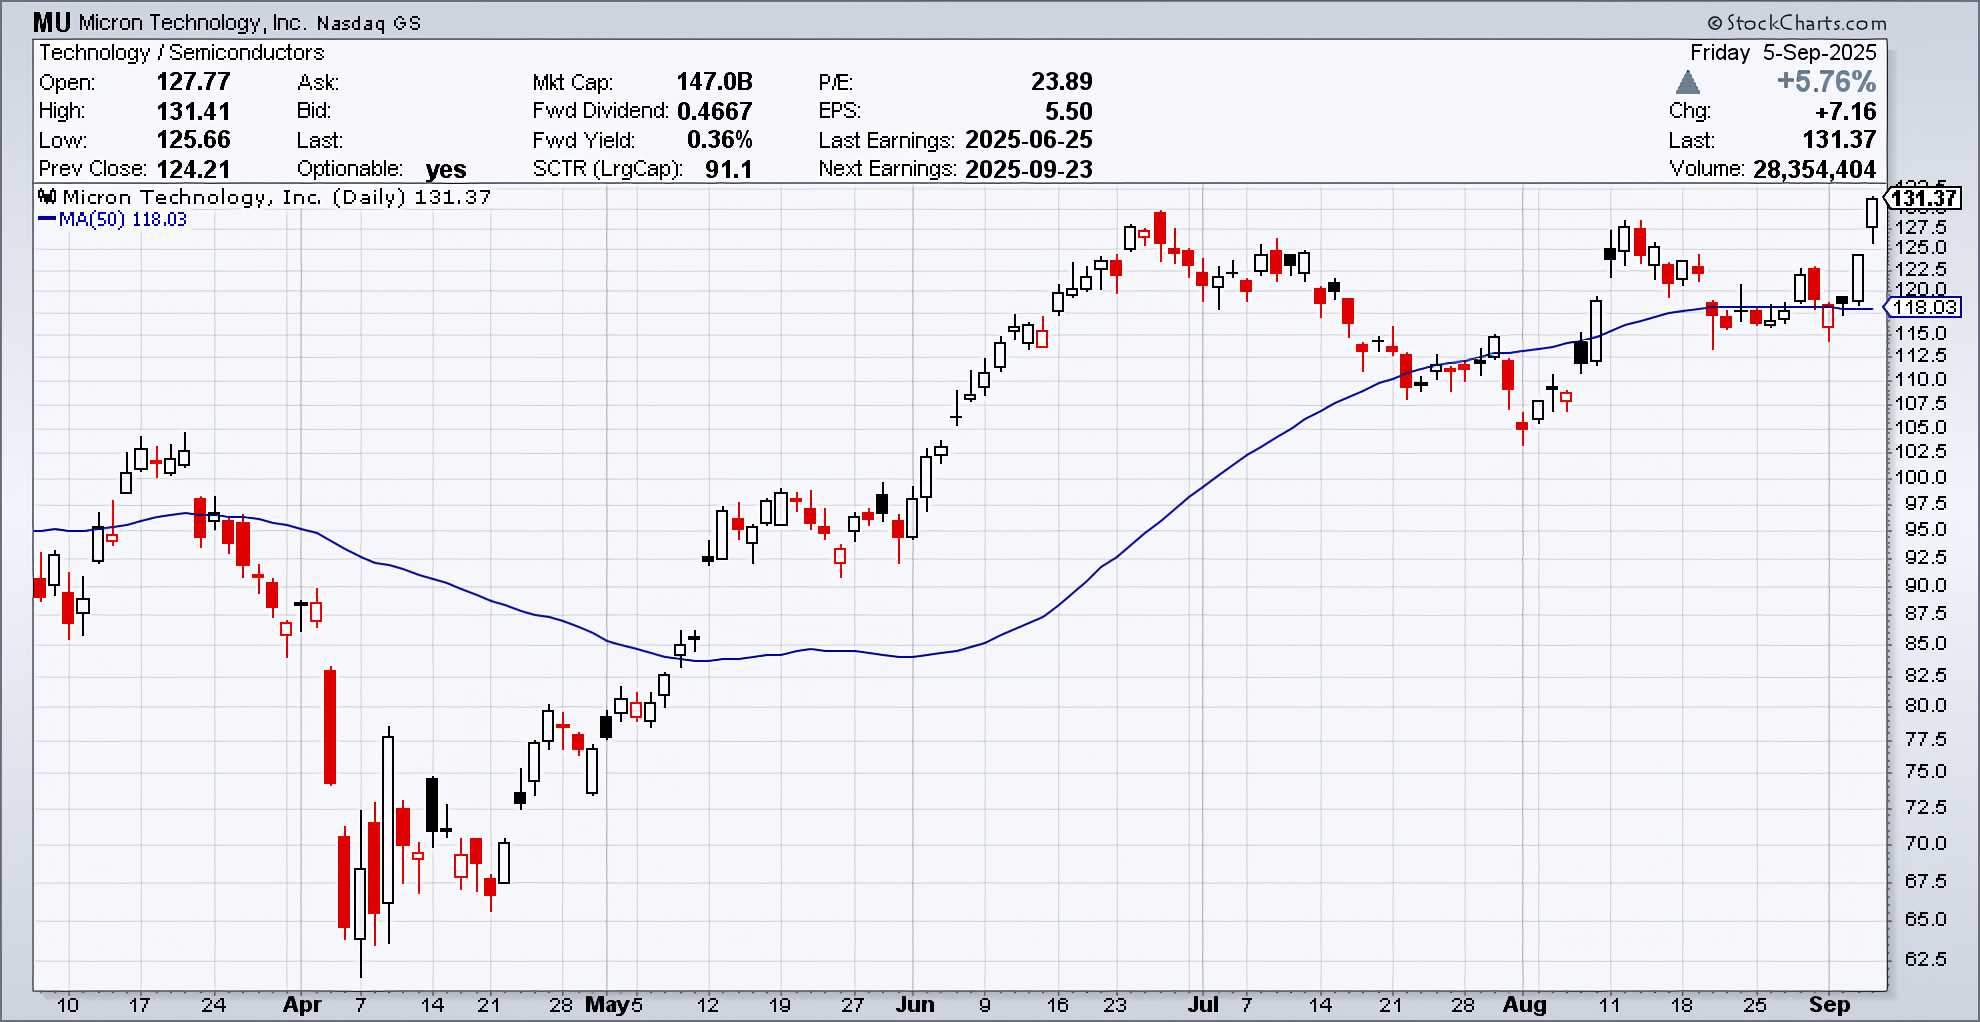The image size is (1980, 1022).
Task: Click the Jun month label on date axis
Action: point(914,1005)
